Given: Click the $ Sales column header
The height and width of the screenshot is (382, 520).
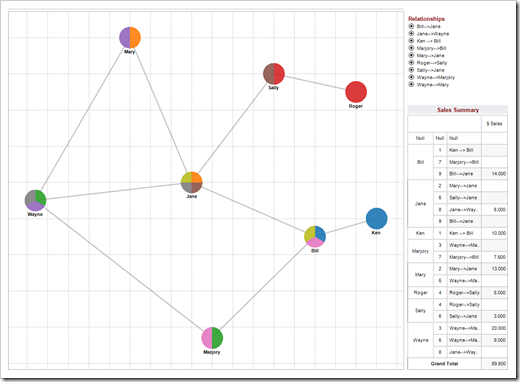Looking at the screenshot, I should click(x=494, y=124).
